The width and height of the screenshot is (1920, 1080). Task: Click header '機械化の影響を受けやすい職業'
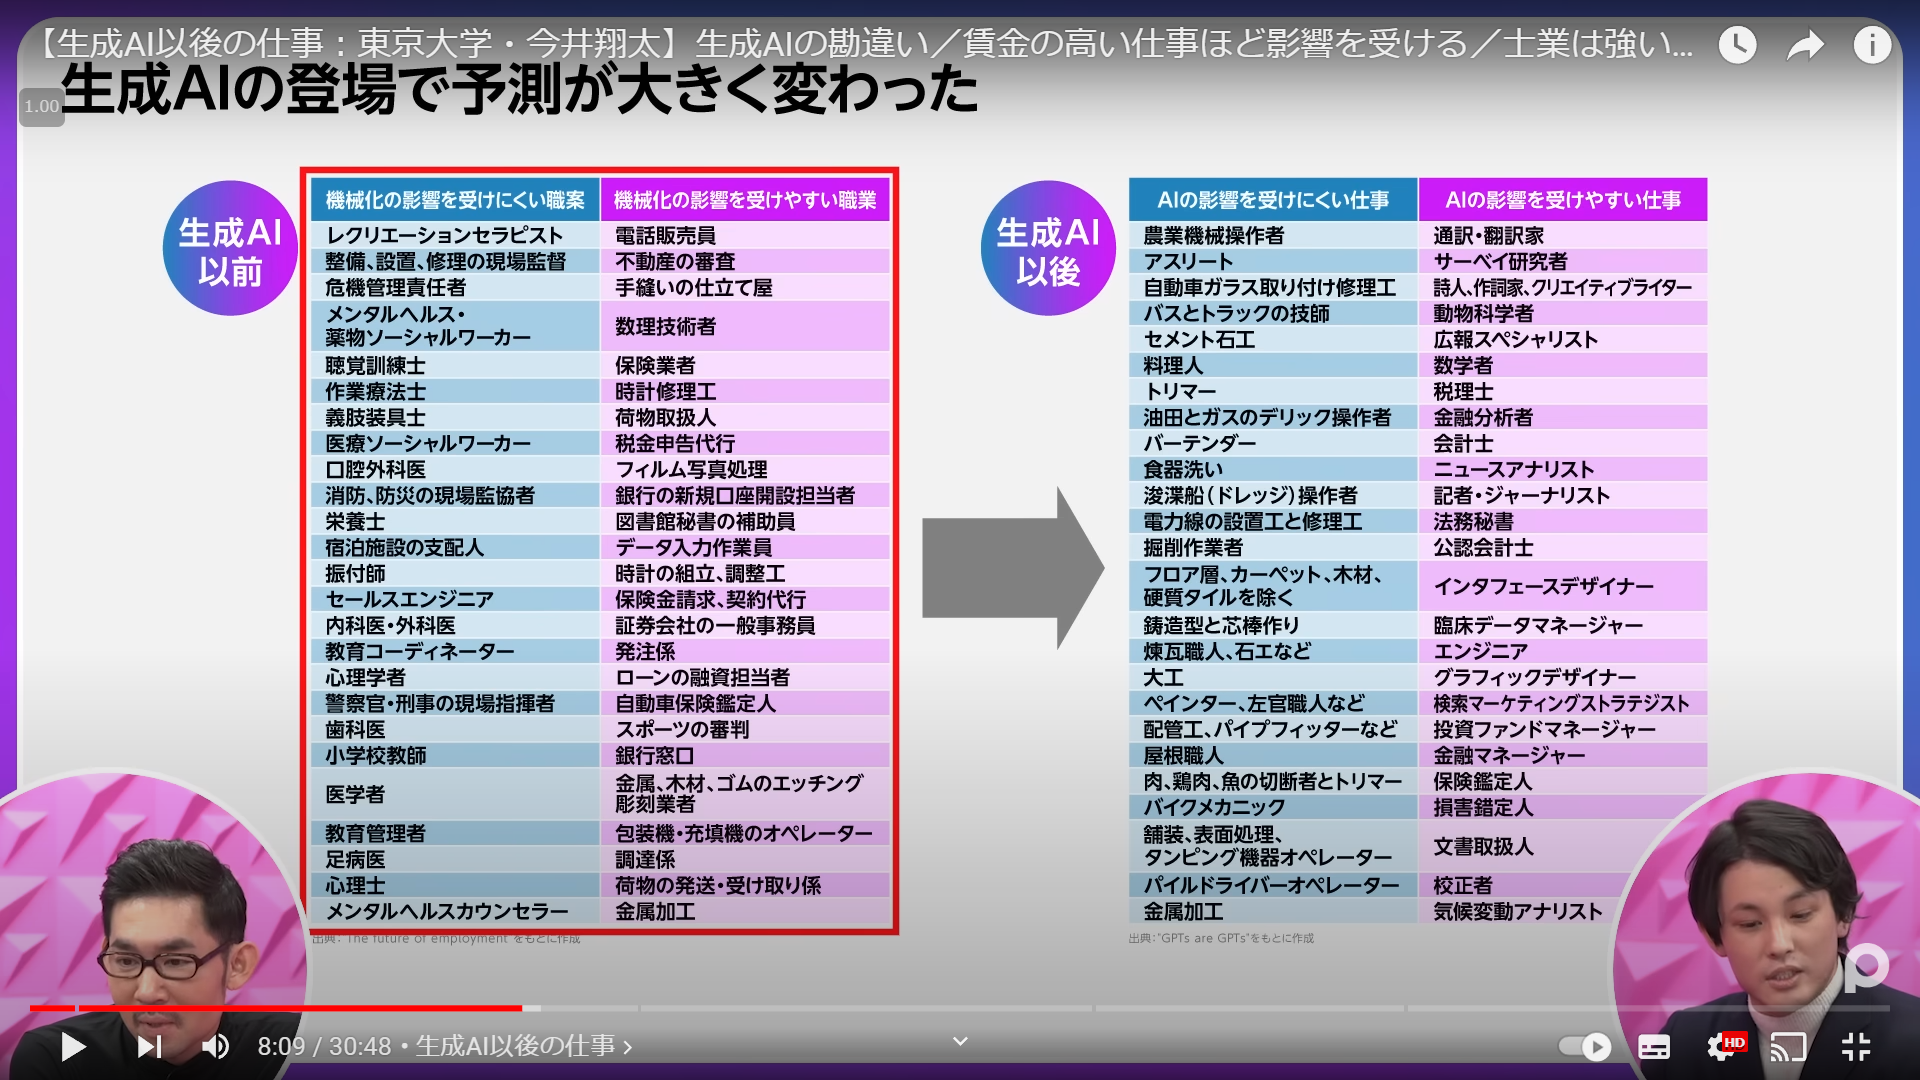click(x=745, y=200)
